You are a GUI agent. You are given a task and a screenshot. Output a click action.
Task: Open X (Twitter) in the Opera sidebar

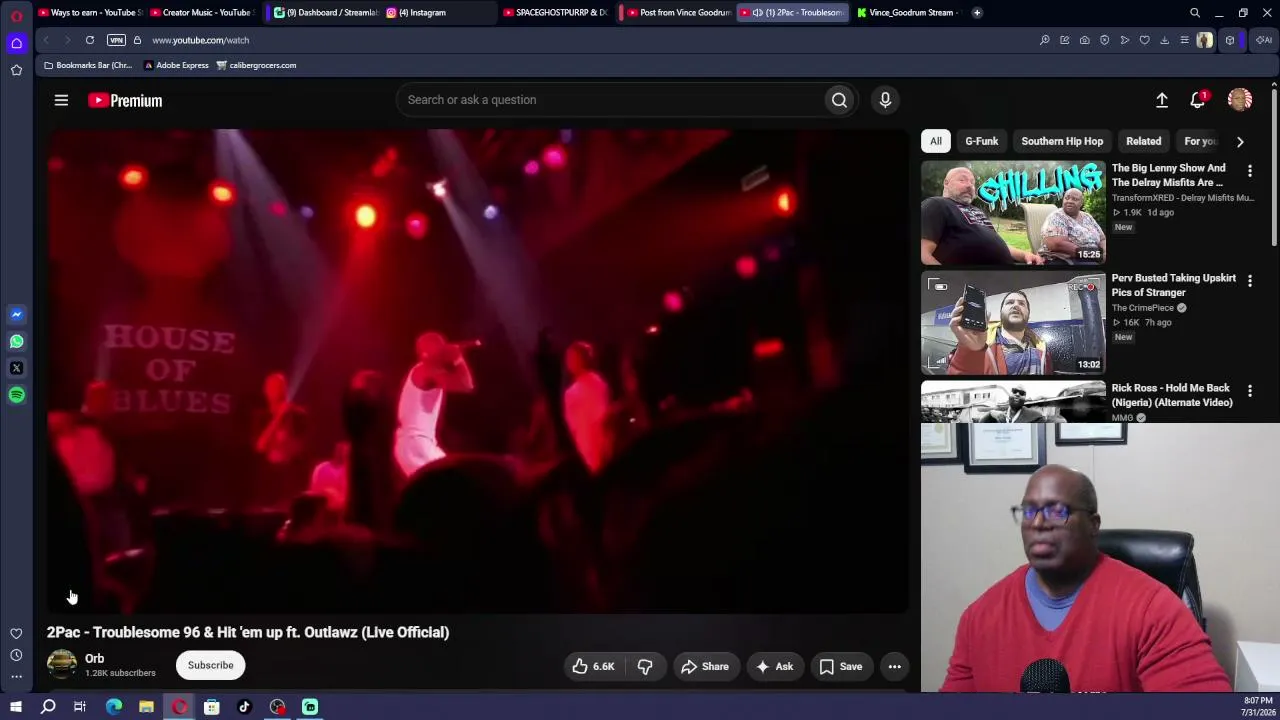point(16,368)
